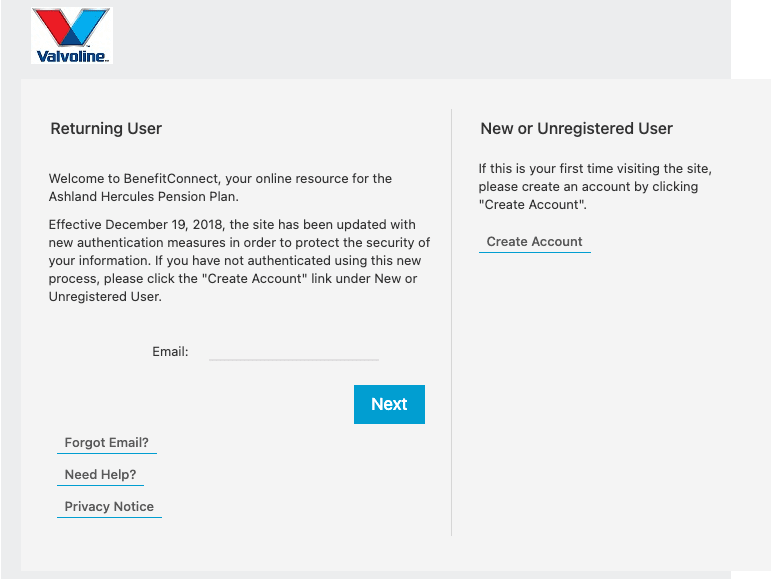Click the Ashland Hercules Pension Plan text

pyautogui.click(x=144, y=197)
